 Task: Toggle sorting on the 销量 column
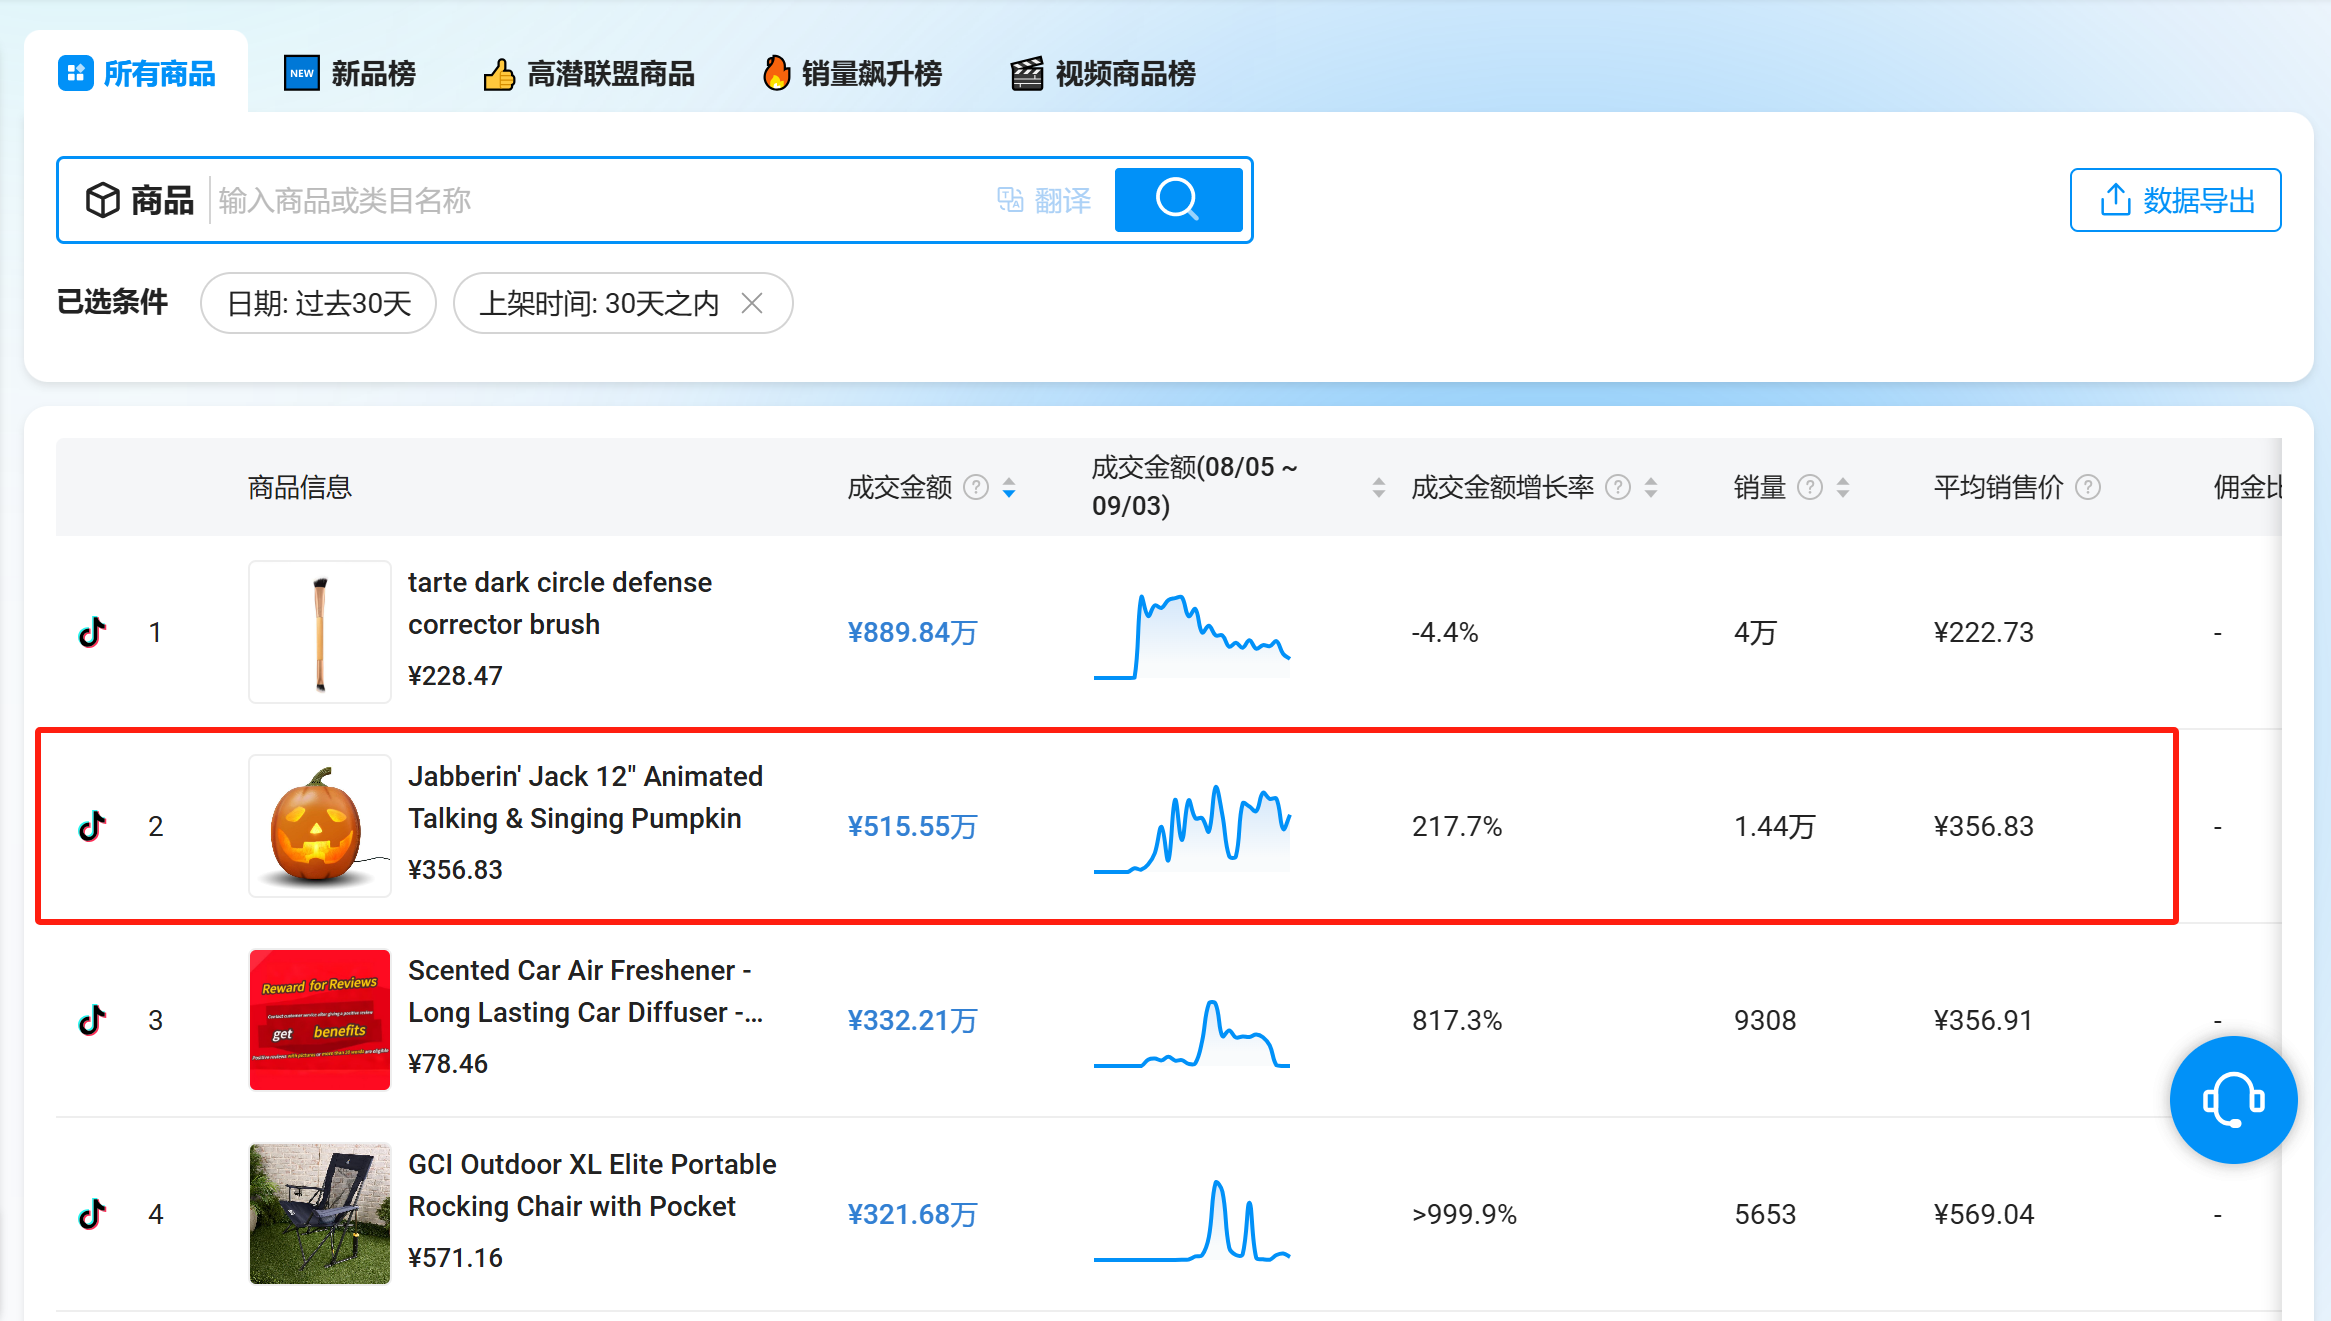(1843, 488)
